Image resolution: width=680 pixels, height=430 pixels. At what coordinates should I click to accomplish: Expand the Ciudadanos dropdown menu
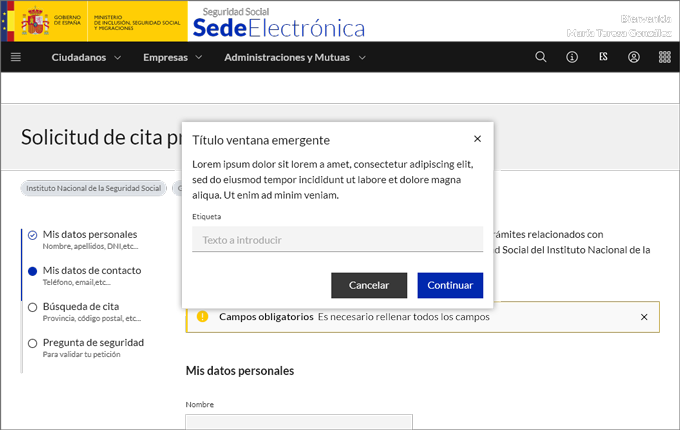click(x=86, y=57)
